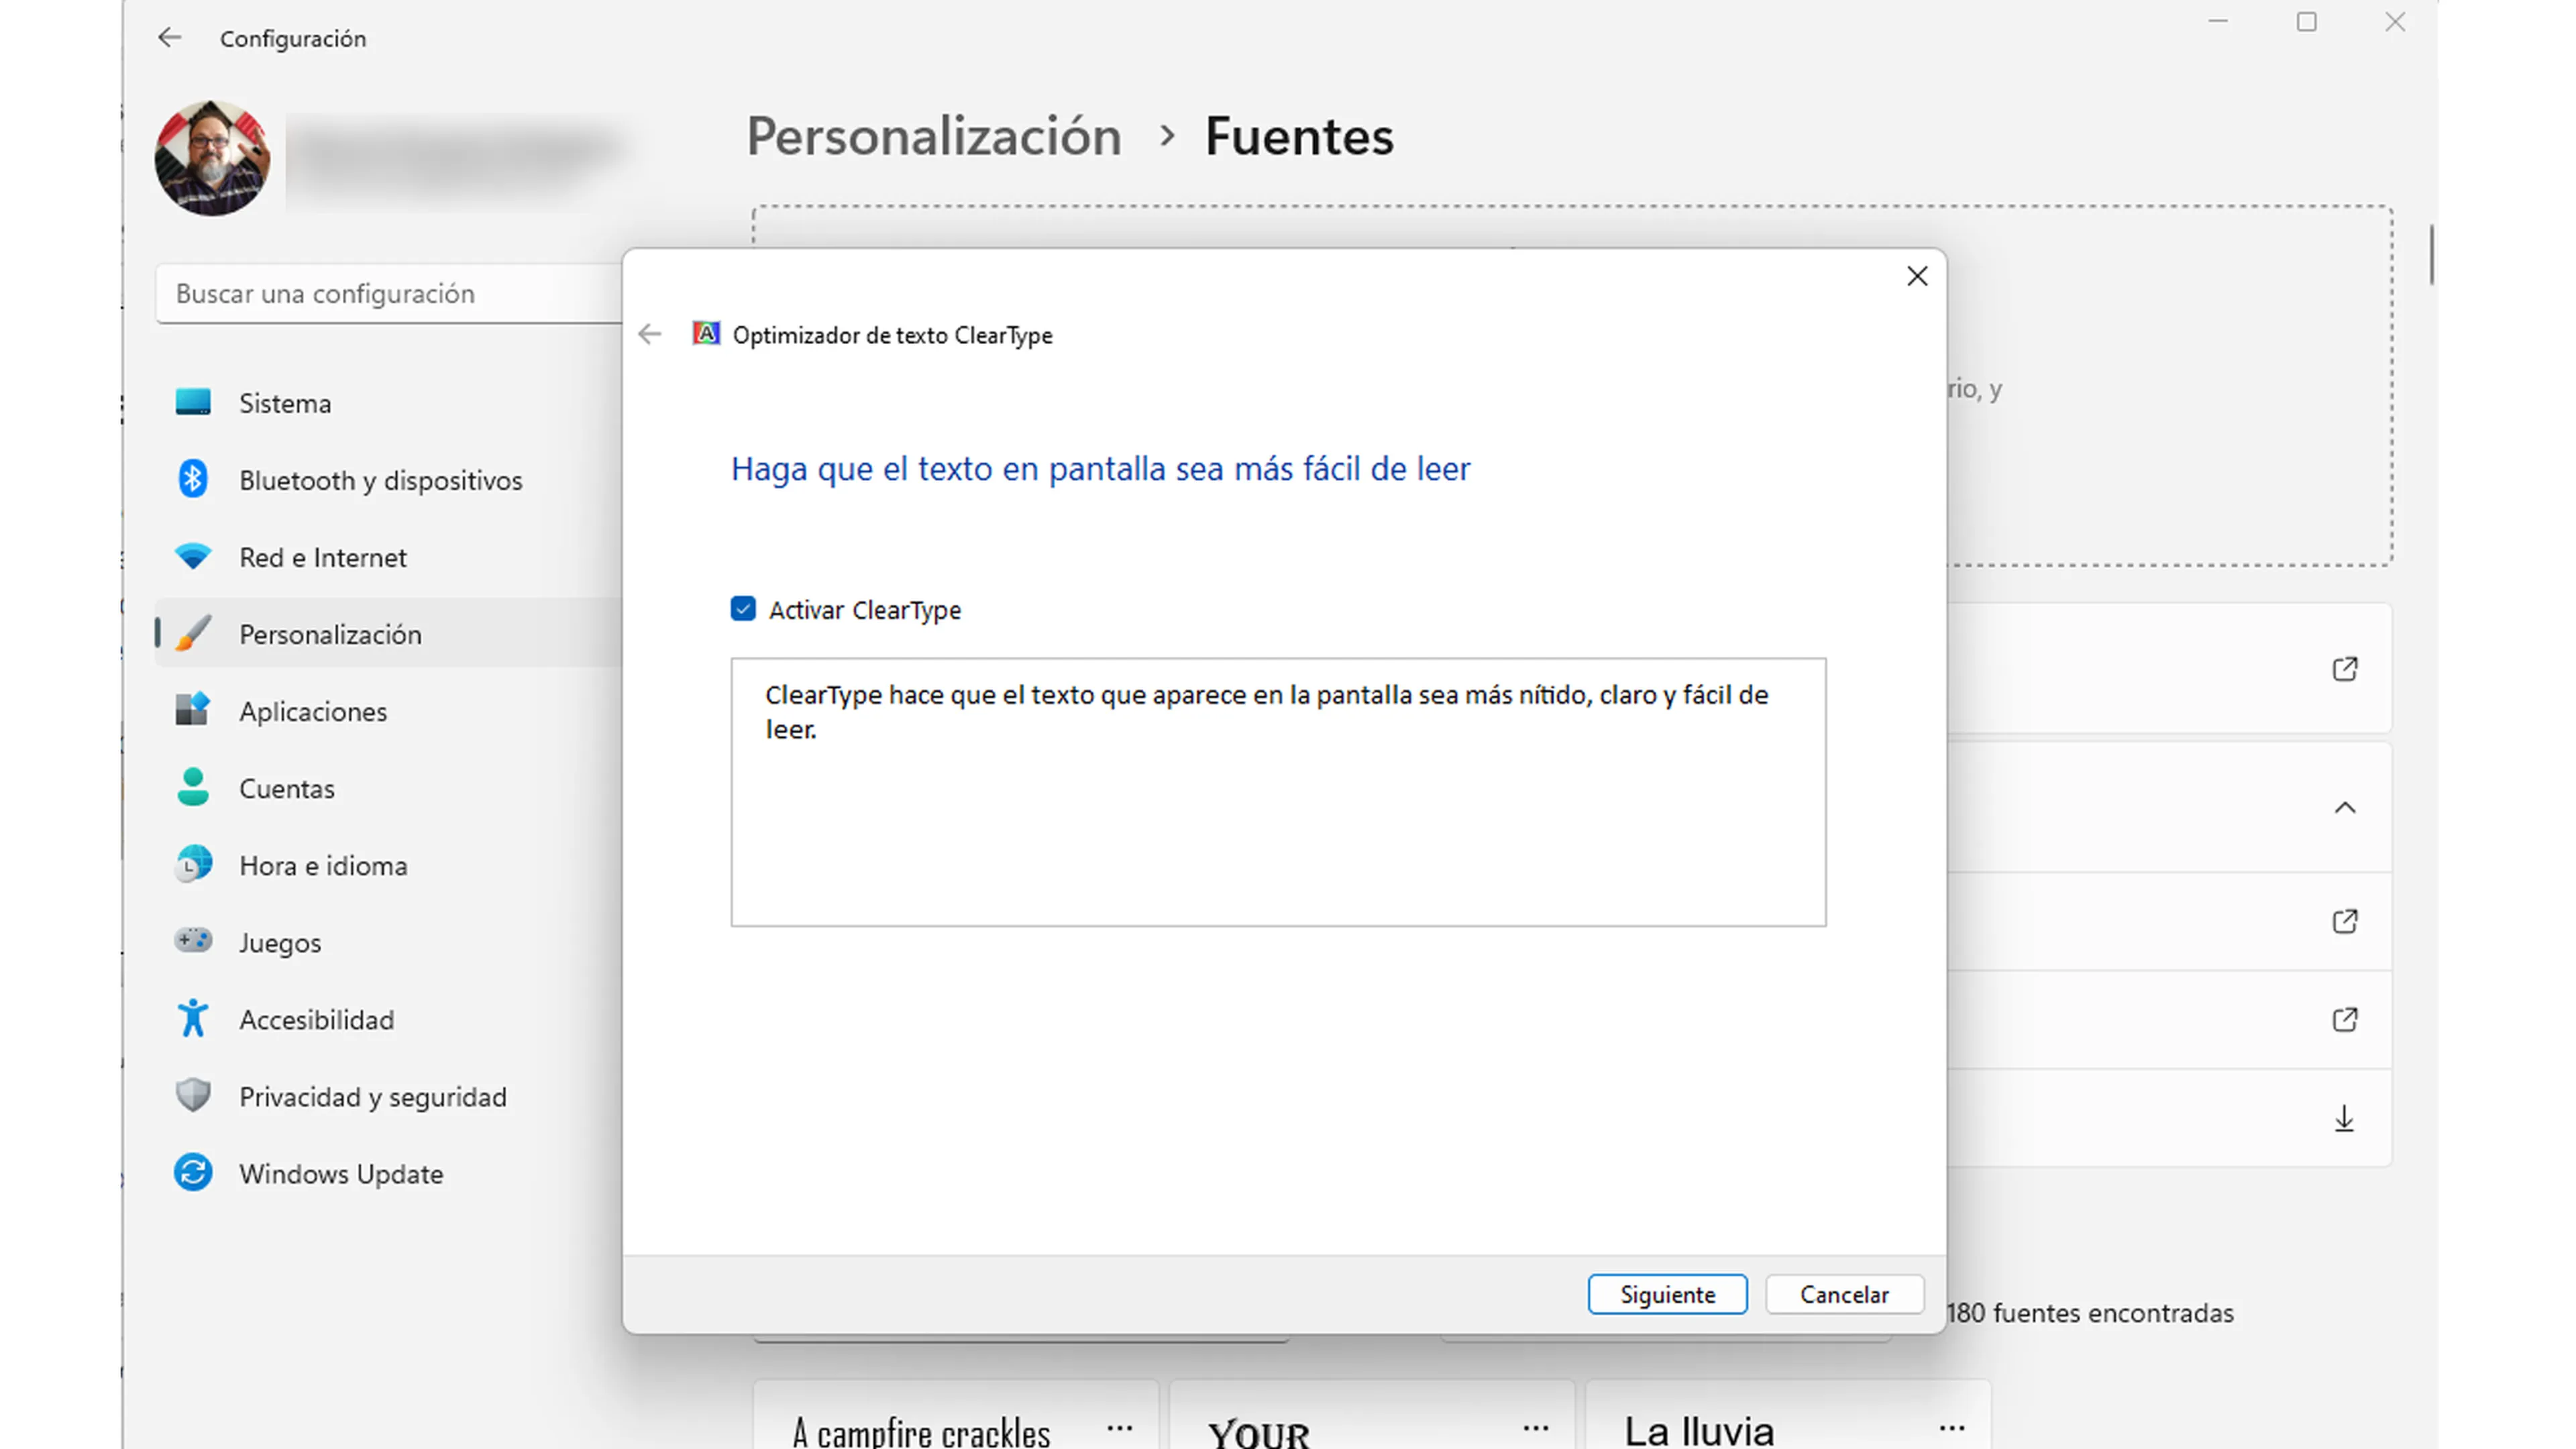Image resolution: width=2576 pixels, height=1449 pixels.
Task: Open Cuentas settings
Action: (388, 787)
